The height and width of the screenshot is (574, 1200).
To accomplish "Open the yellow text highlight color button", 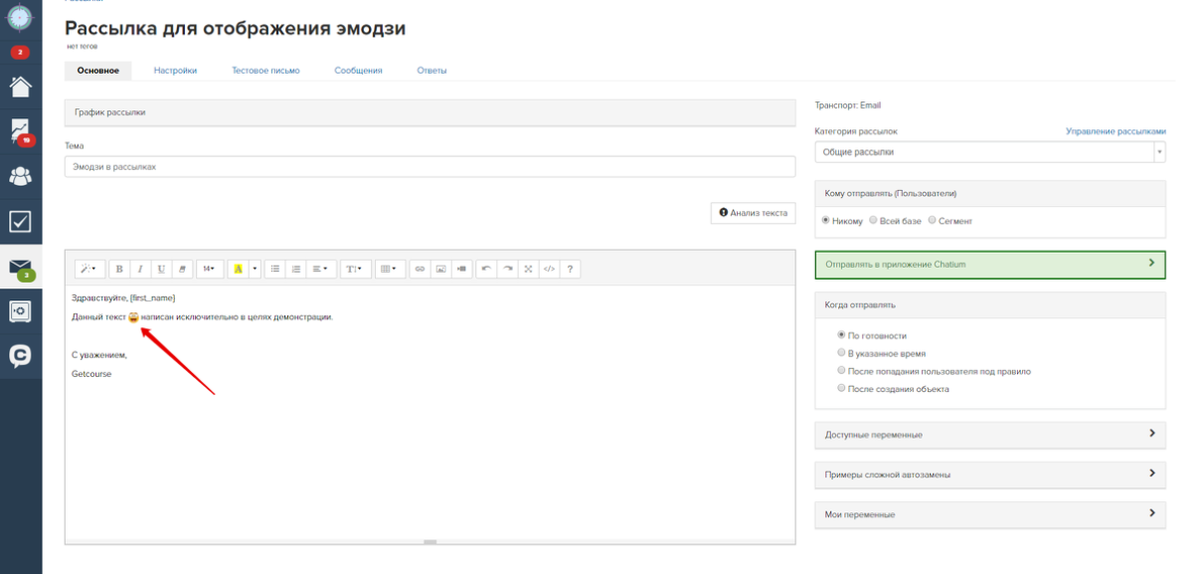I will (237, 269).
